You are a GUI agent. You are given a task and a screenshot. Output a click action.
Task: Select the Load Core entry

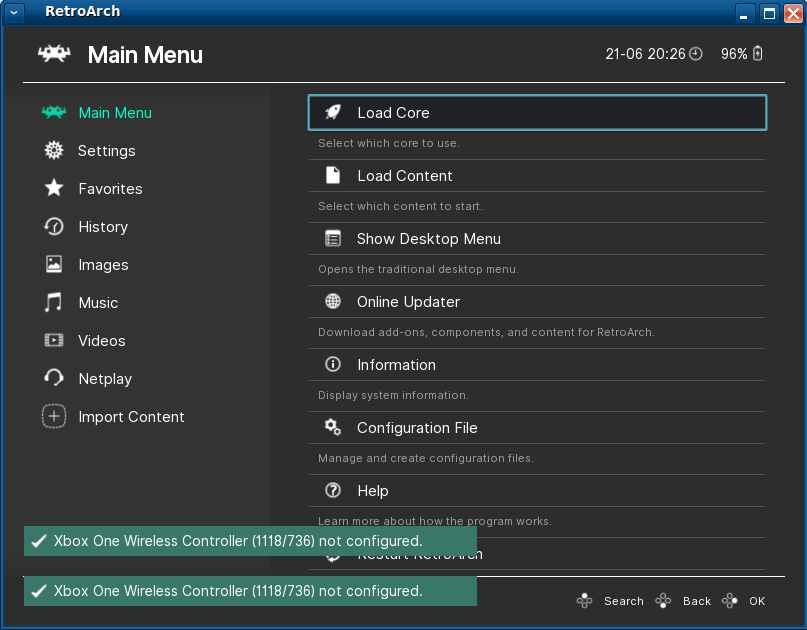(537, 112)
